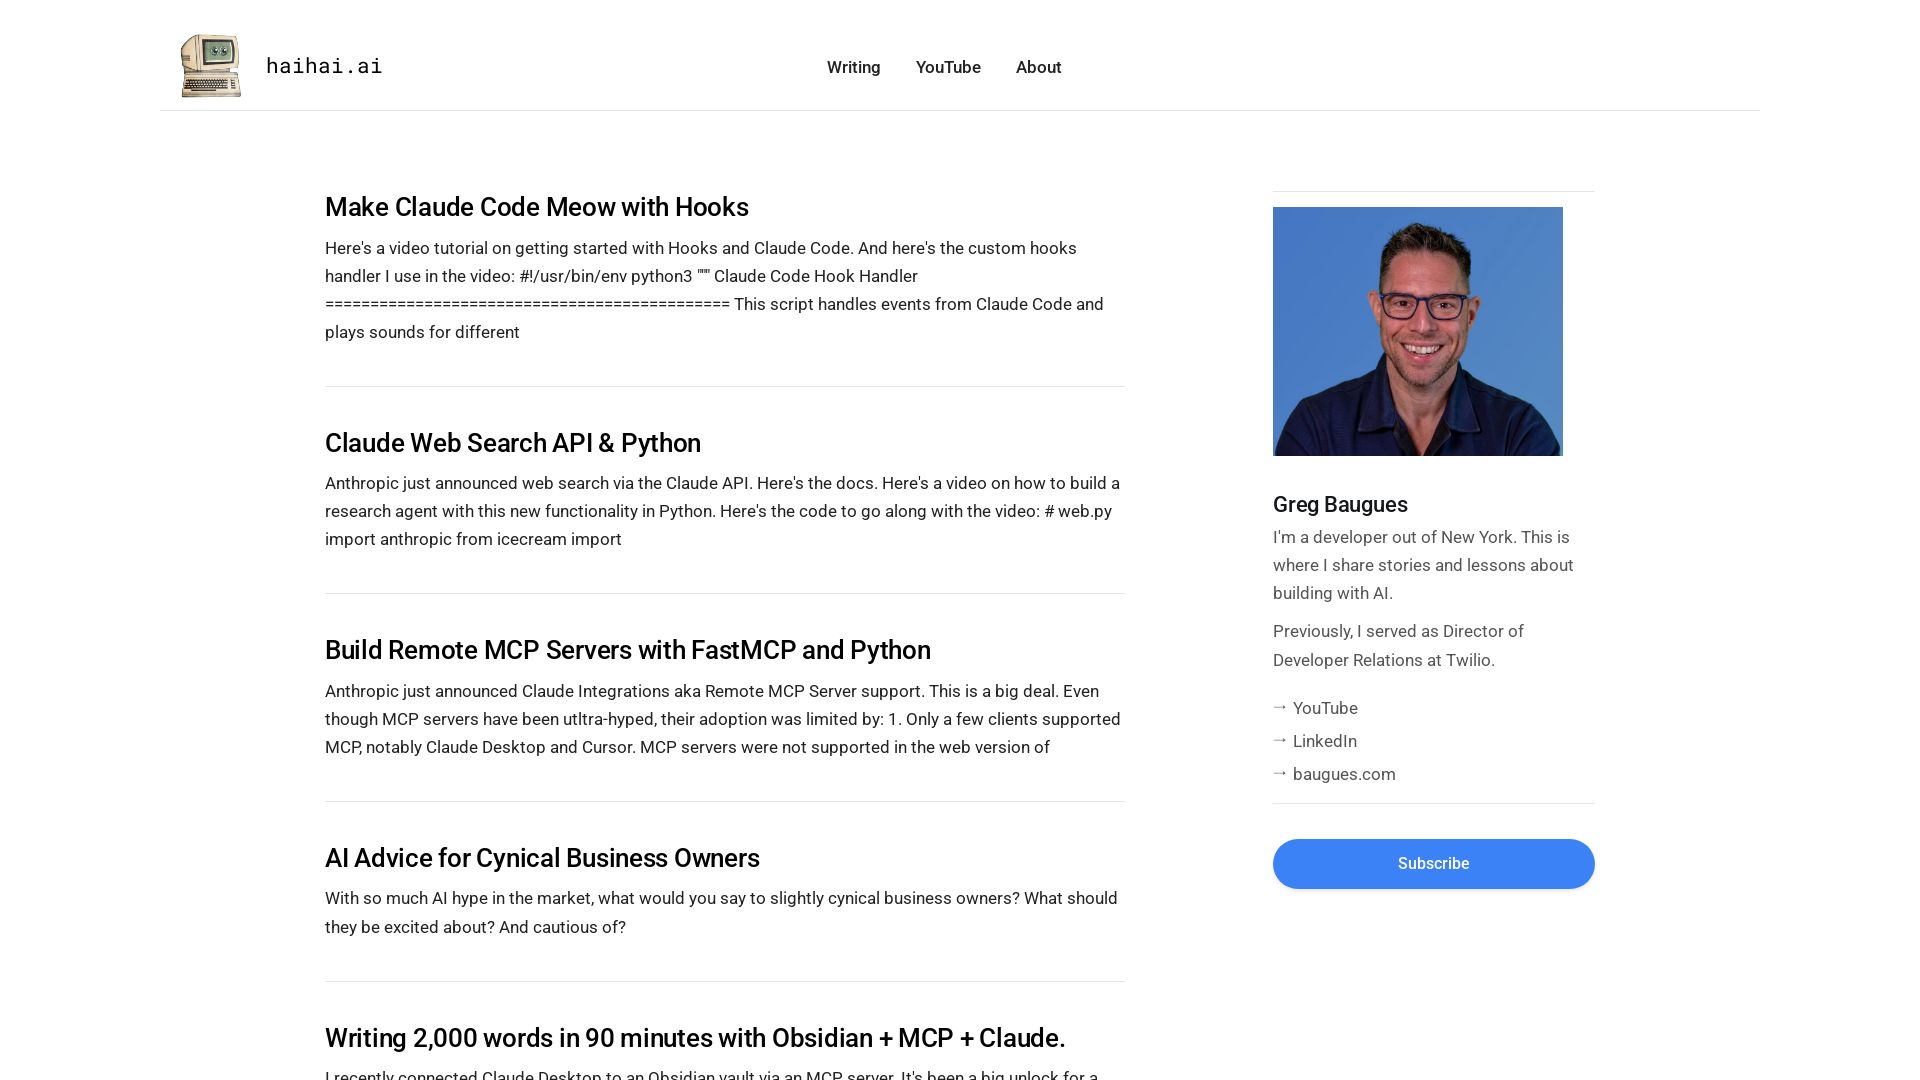Open the haihai.ai site title
Screen dimensions: 1920x1080
tap(324, 66)
